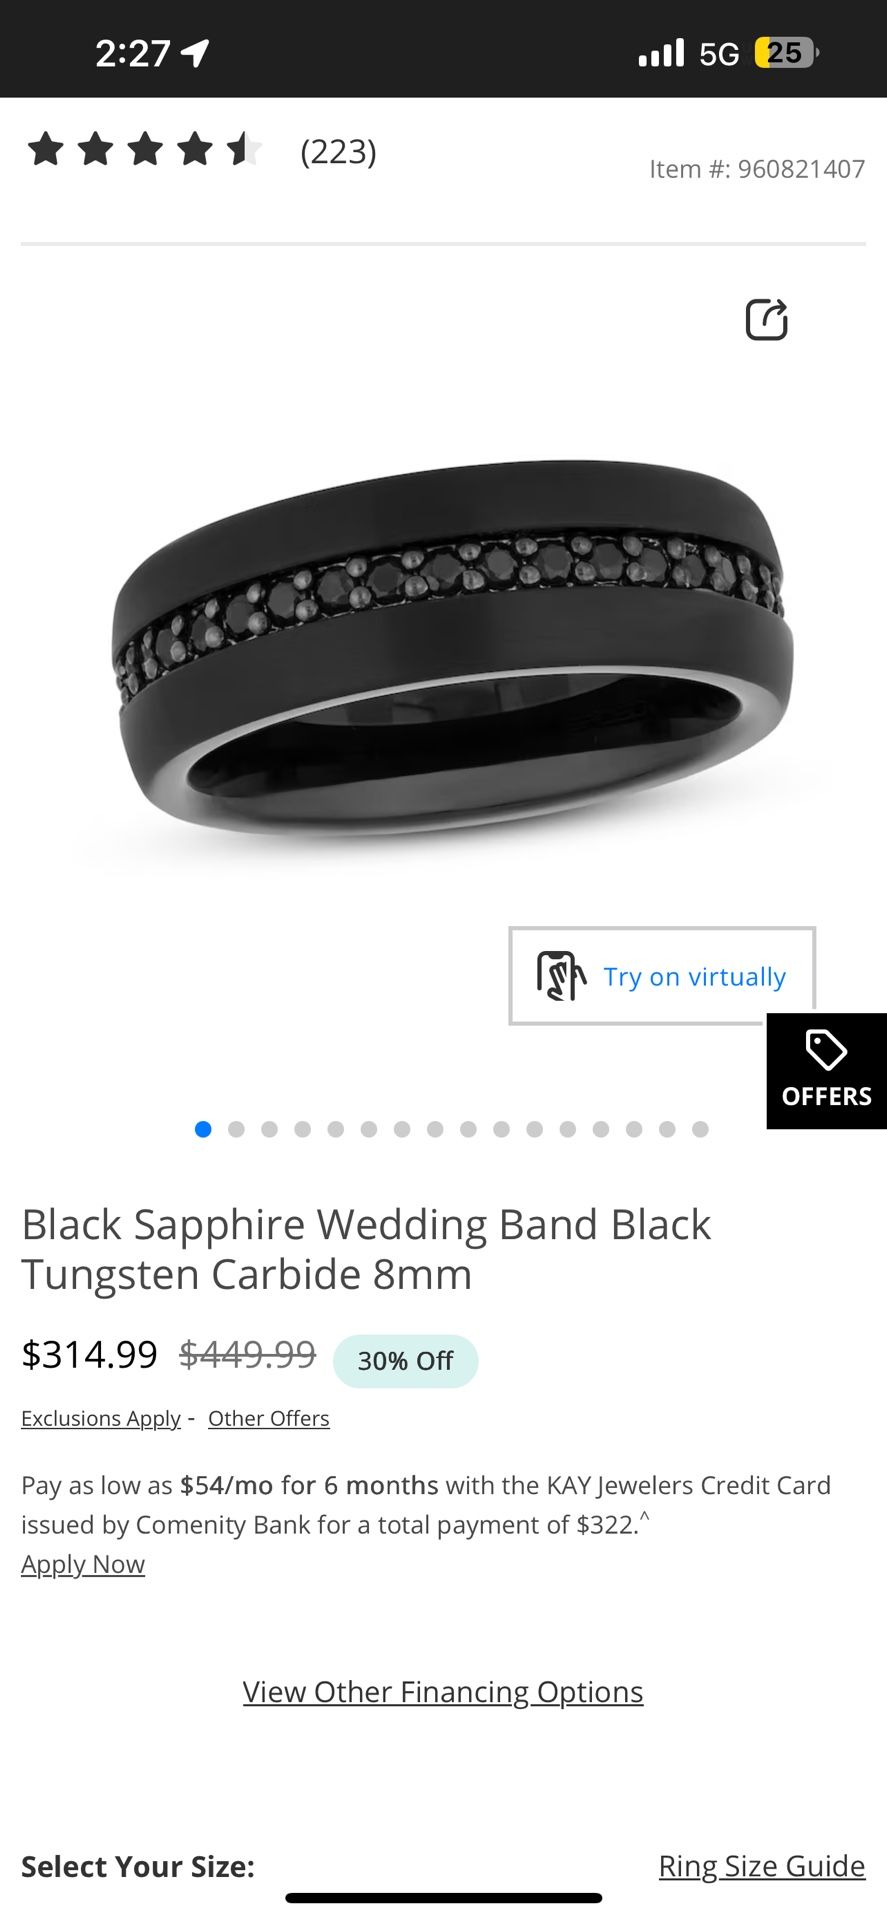The image size is (887, 1920).
Task: Click the Apply Now link
Action: click(83, 1564)
